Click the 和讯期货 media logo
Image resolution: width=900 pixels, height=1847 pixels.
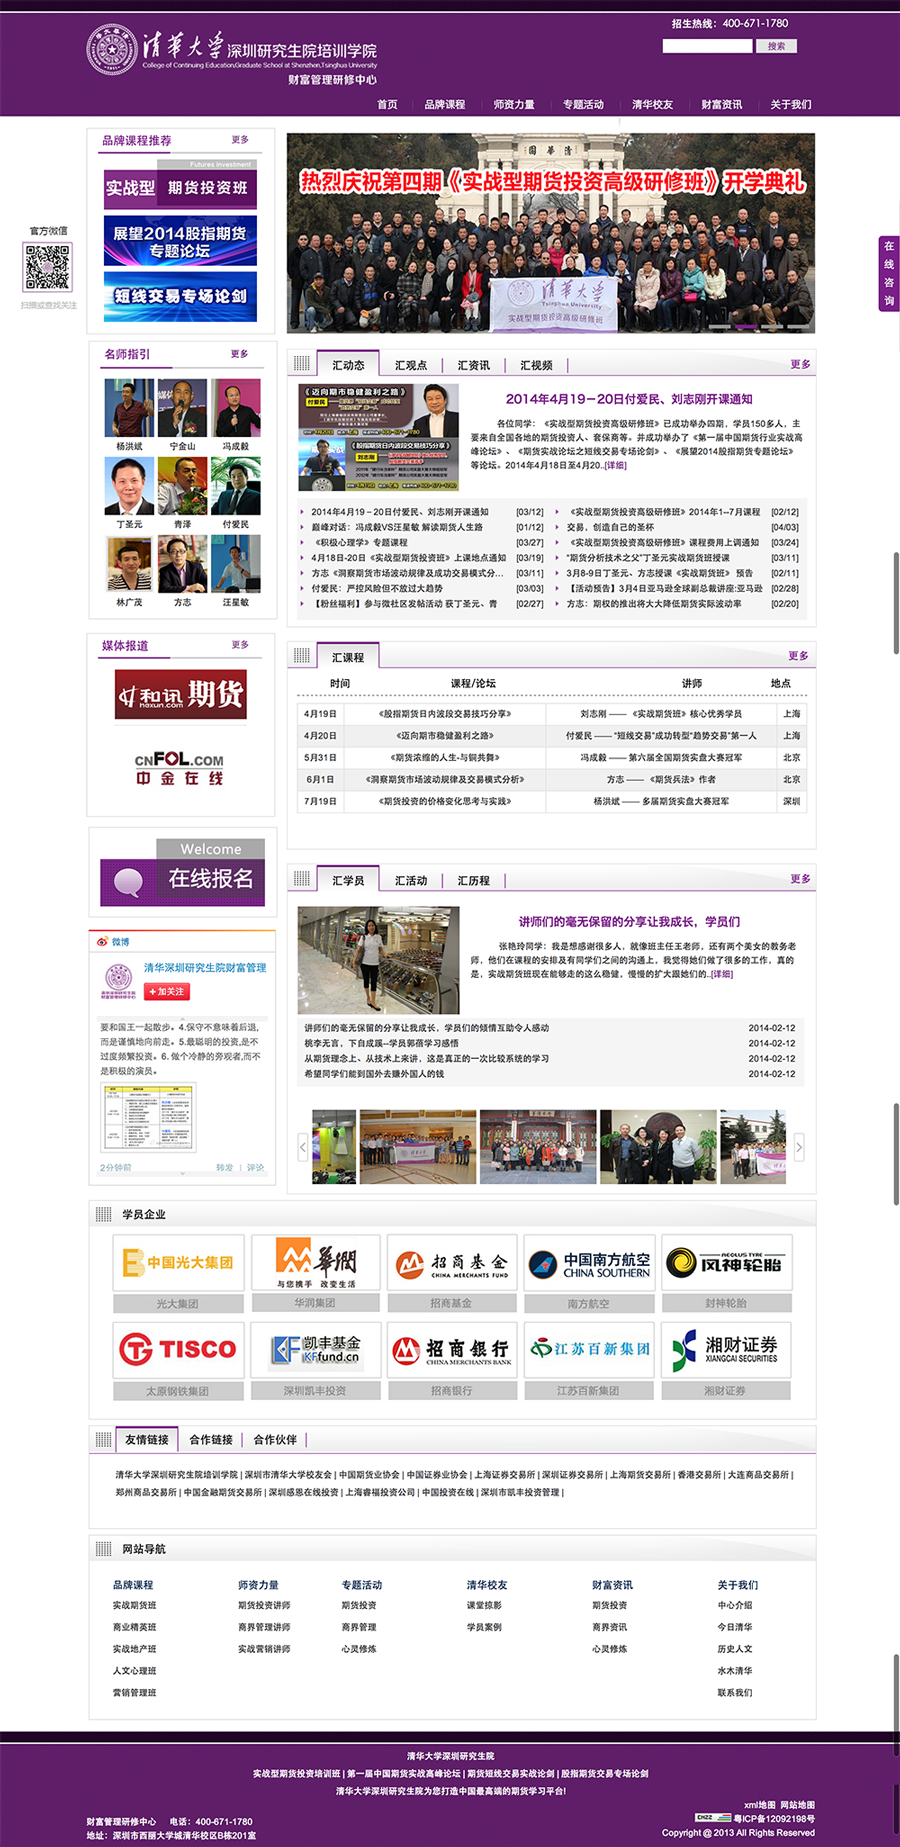181,694
